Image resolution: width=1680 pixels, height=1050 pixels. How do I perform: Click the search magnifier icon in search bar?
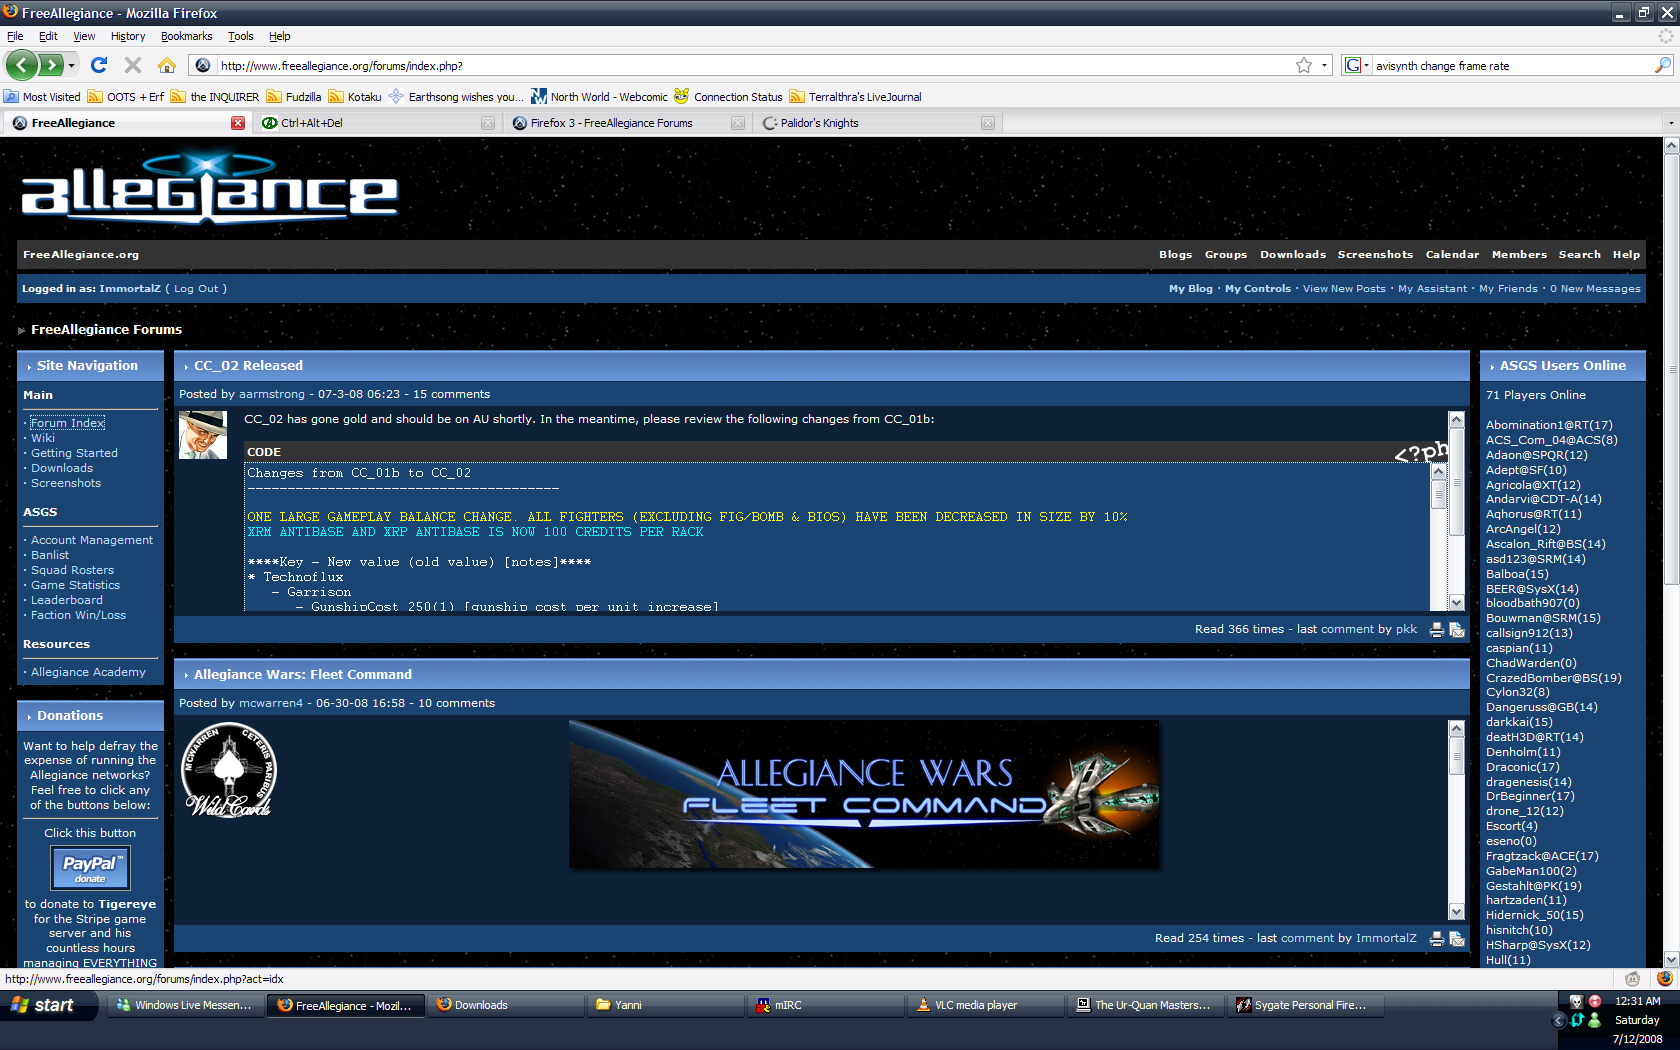click(1663, 65)
